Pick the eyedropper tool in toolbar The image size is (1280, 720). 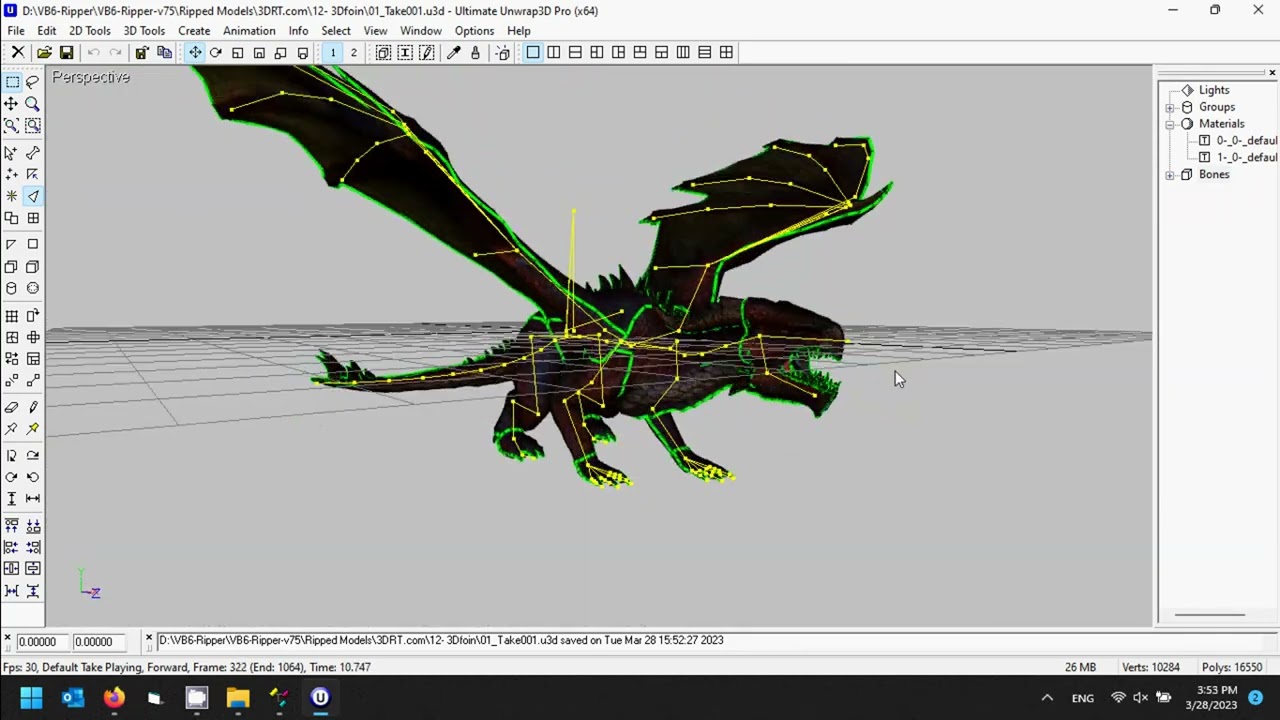tap(454, 53)
